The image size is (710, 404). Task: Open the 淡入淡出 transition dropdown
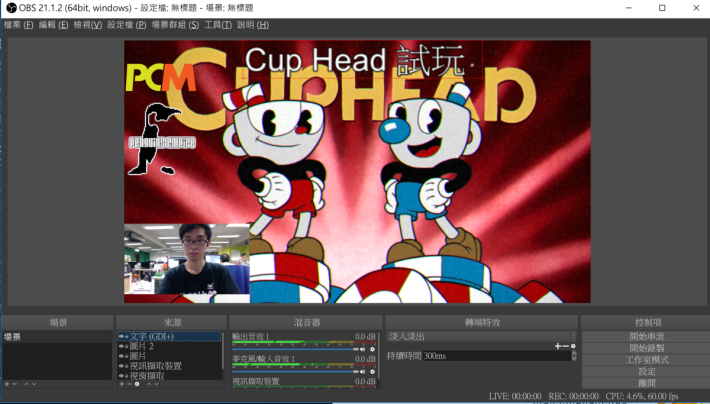click(482, 337)
